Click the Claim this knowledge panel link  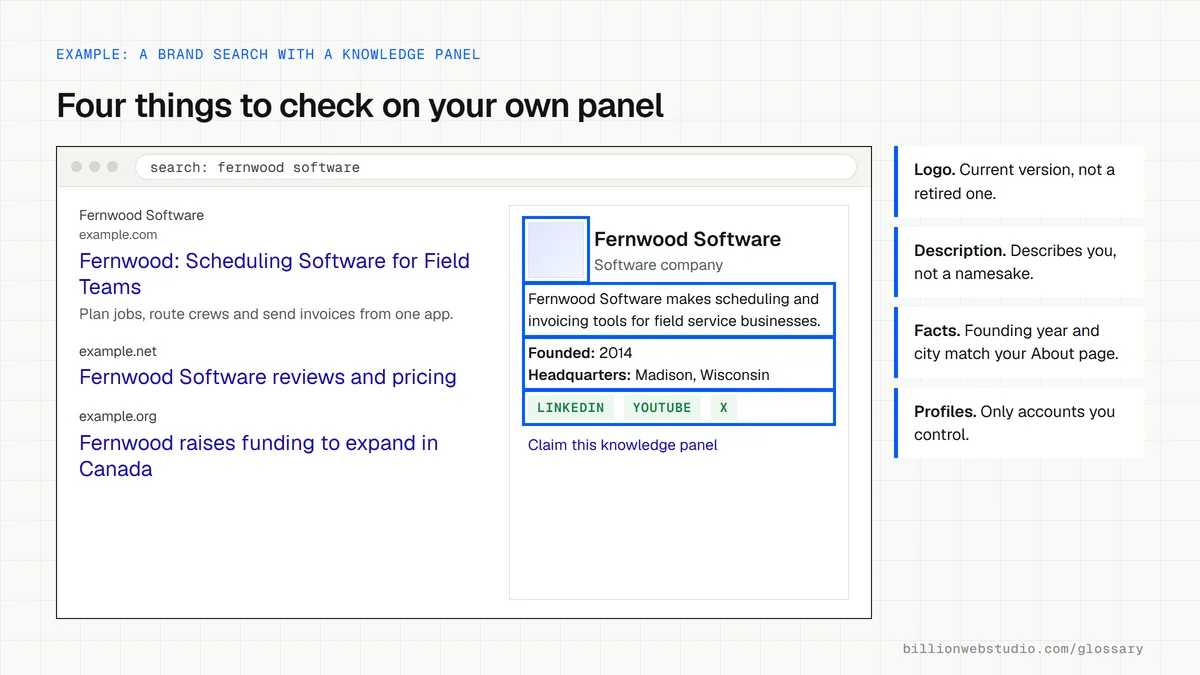(x=623, y=445)
